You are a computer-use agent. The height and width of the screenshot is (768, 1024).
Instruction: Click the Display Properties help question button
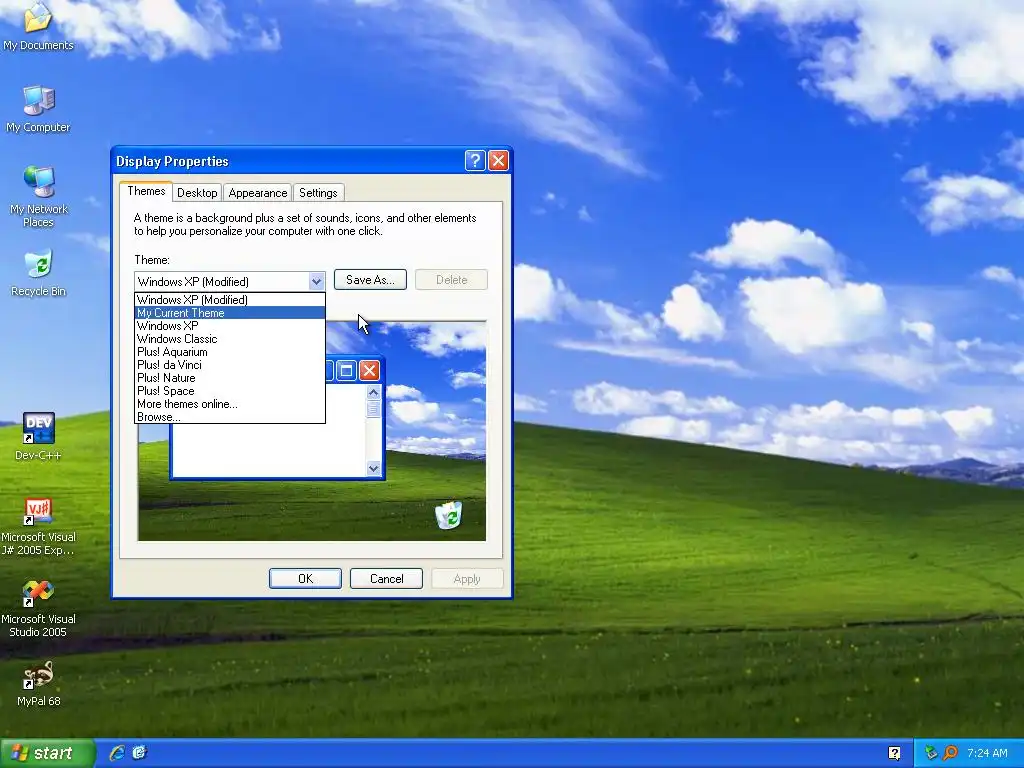[x=475, y=161]
